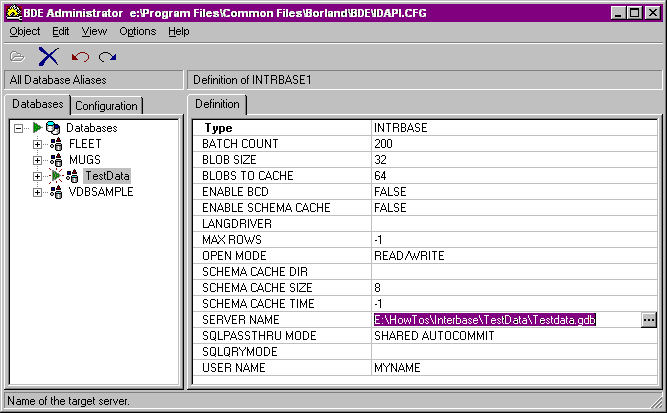The height and width of the screenshot is (413, 667).
Task: Click the Open folder toolbar icon
Action: tap(19, 57)
